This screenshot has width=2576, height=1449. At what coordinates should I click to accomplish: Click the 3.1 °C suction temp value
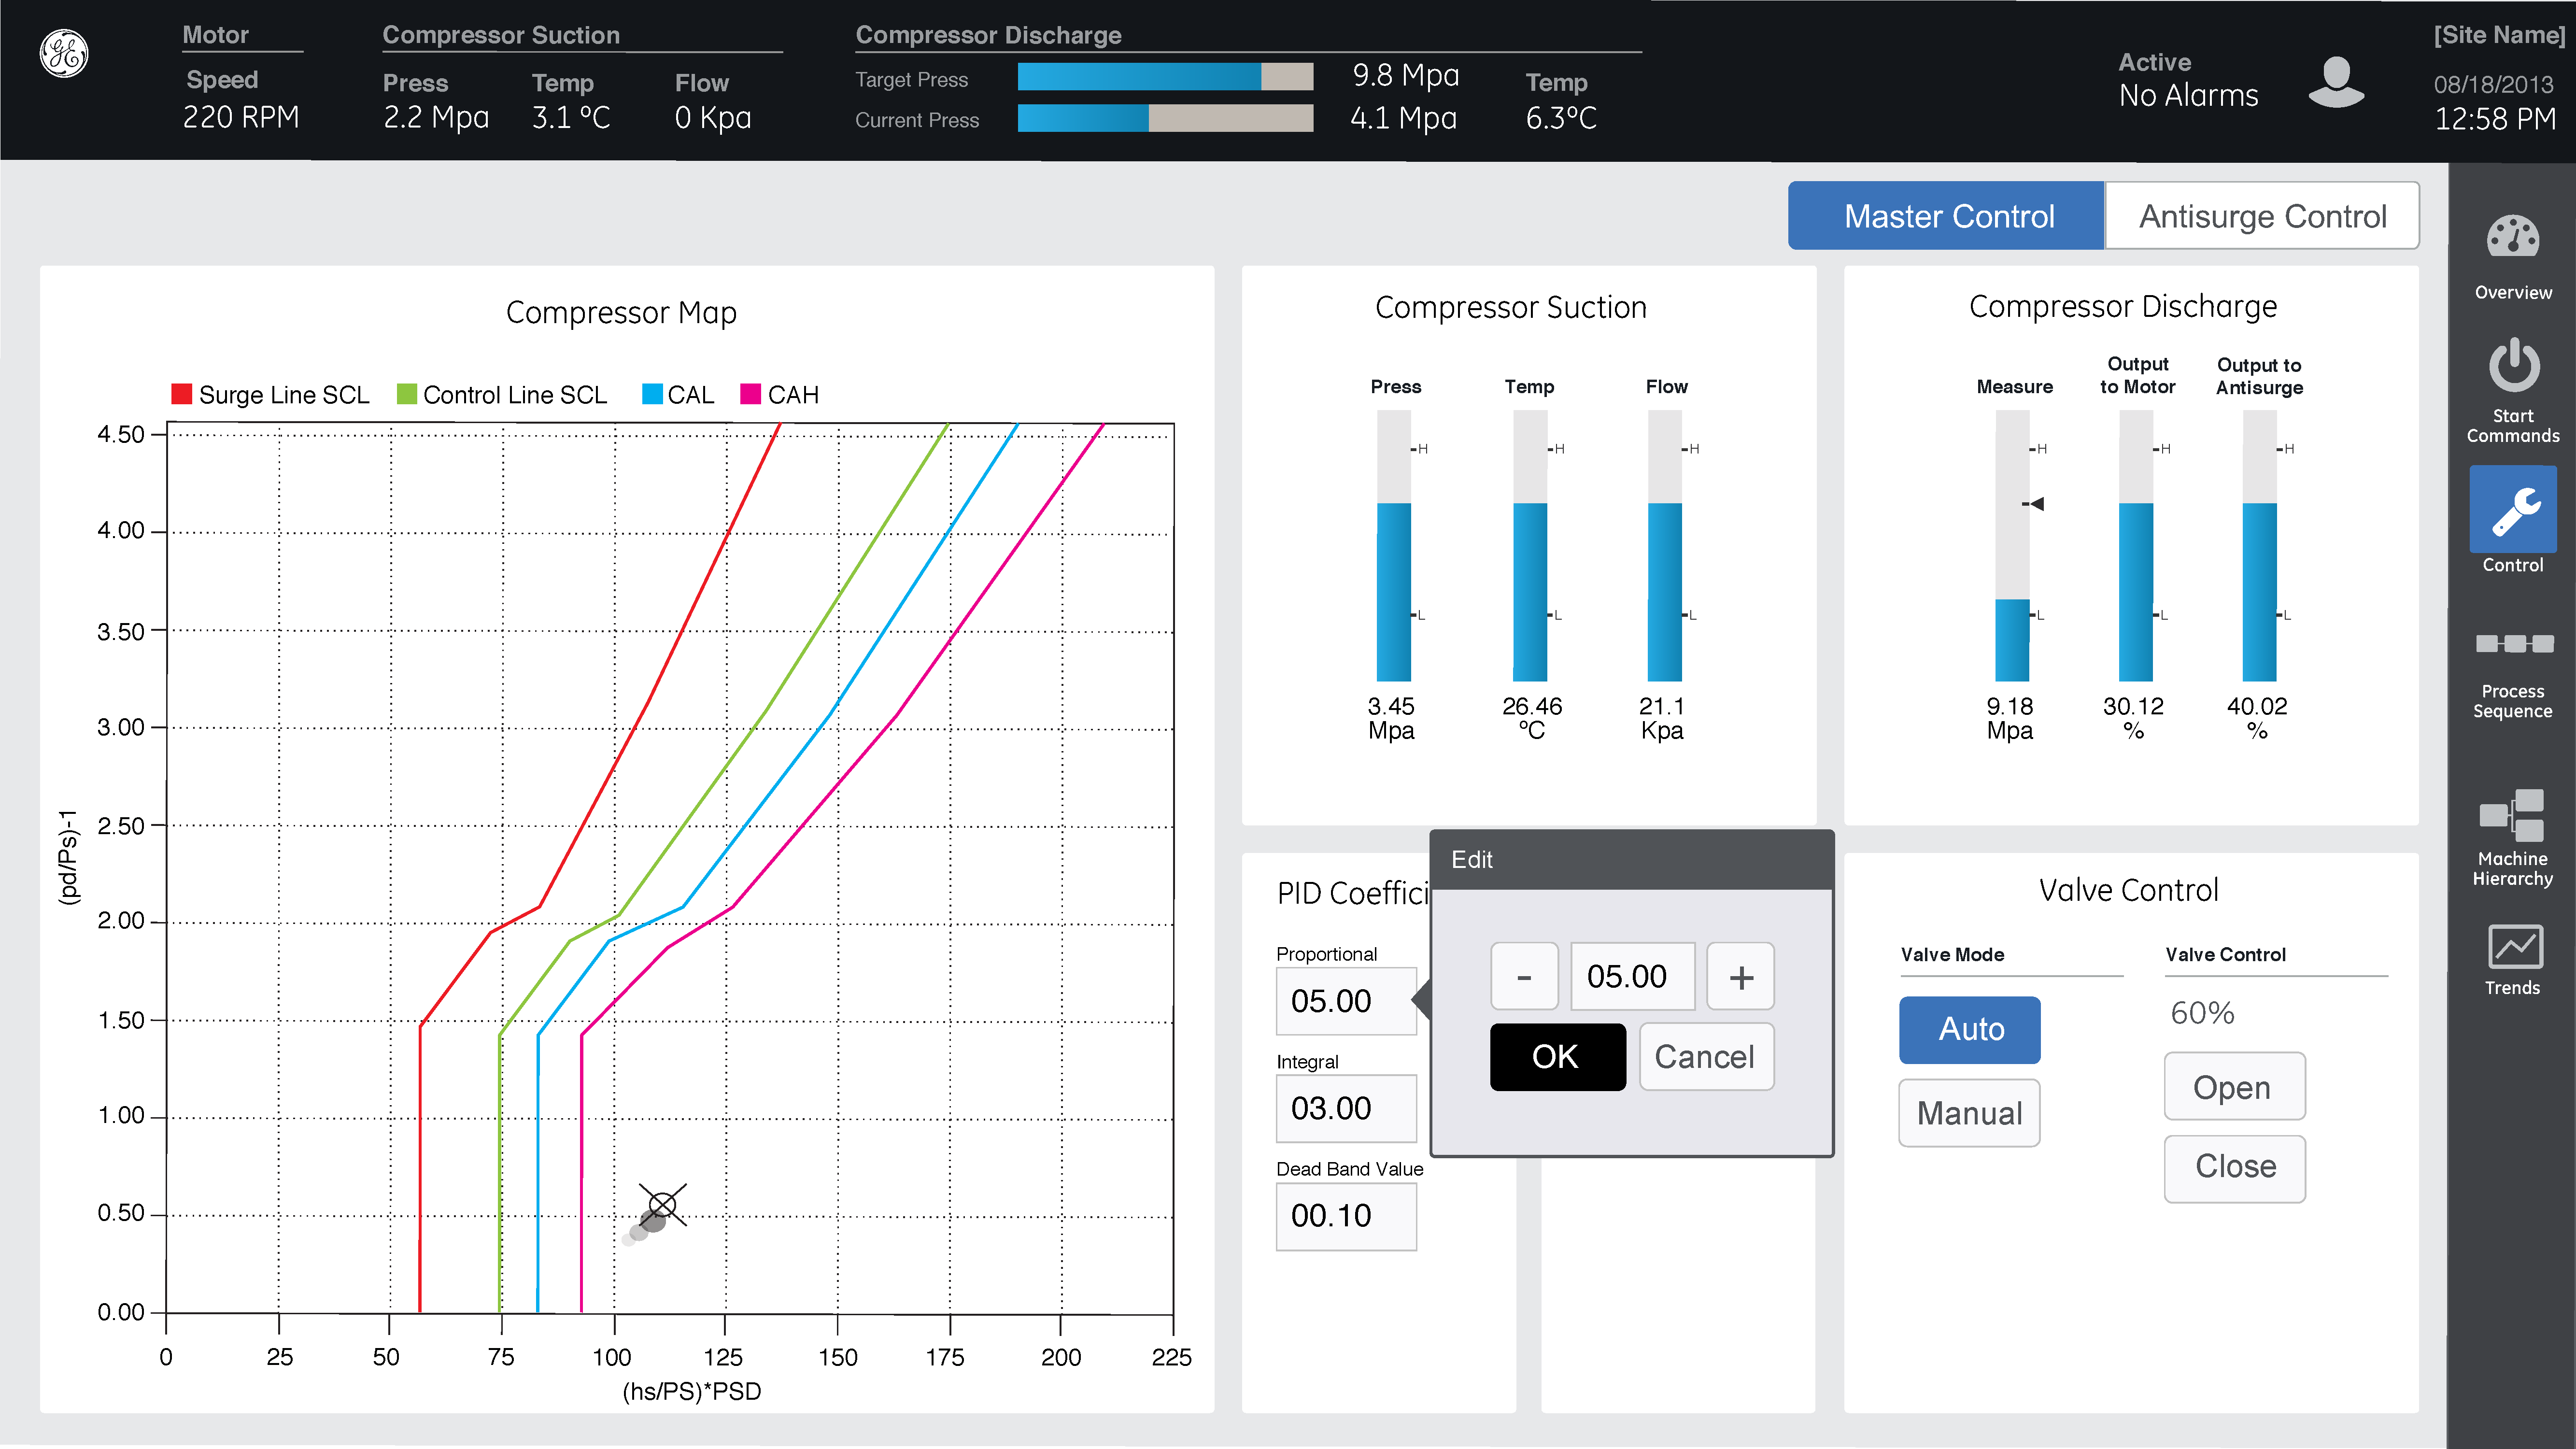click(571, 118)
